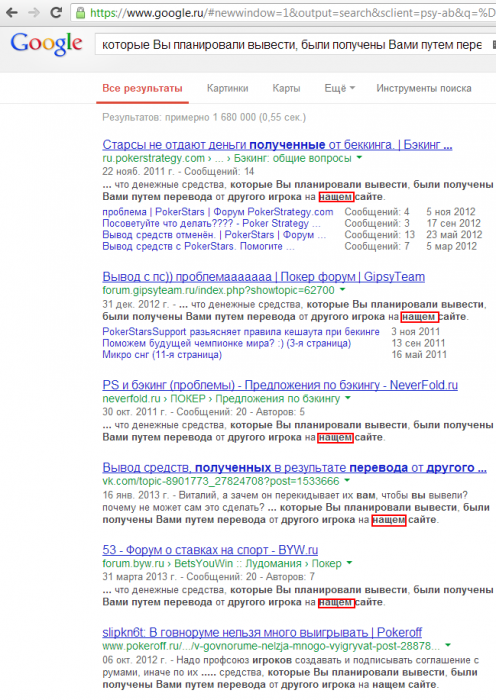Open sublink Поможем будущей чемпионке мира?

click(226, 343)
